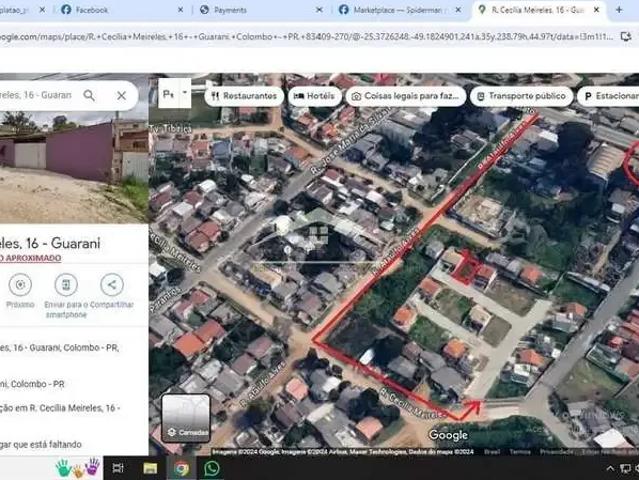
Task: Click the browser address bar URL
Action: (x=306, y=37)
